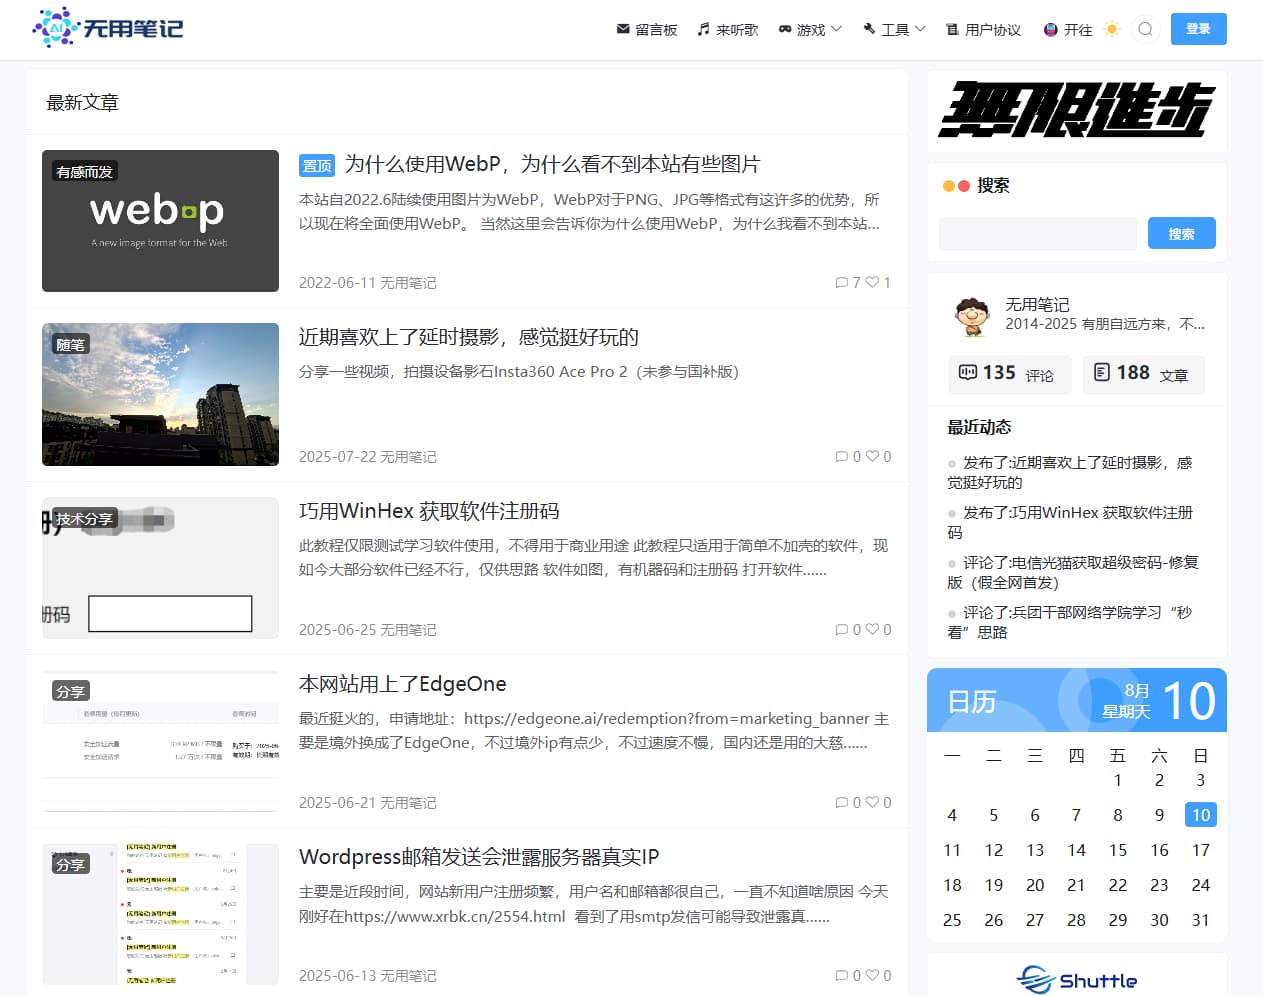Open the 留言板 envelope icon

(623, 29)
